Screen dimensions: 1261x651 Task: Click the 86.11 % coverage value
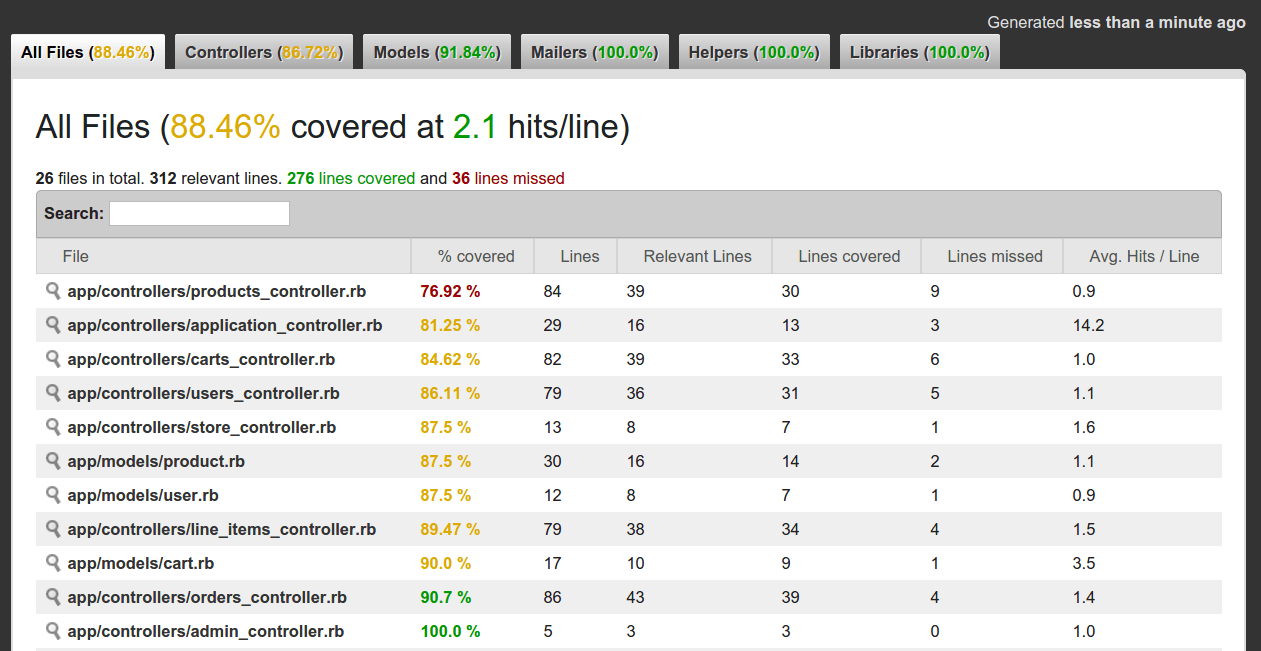(x=450, y=393)
